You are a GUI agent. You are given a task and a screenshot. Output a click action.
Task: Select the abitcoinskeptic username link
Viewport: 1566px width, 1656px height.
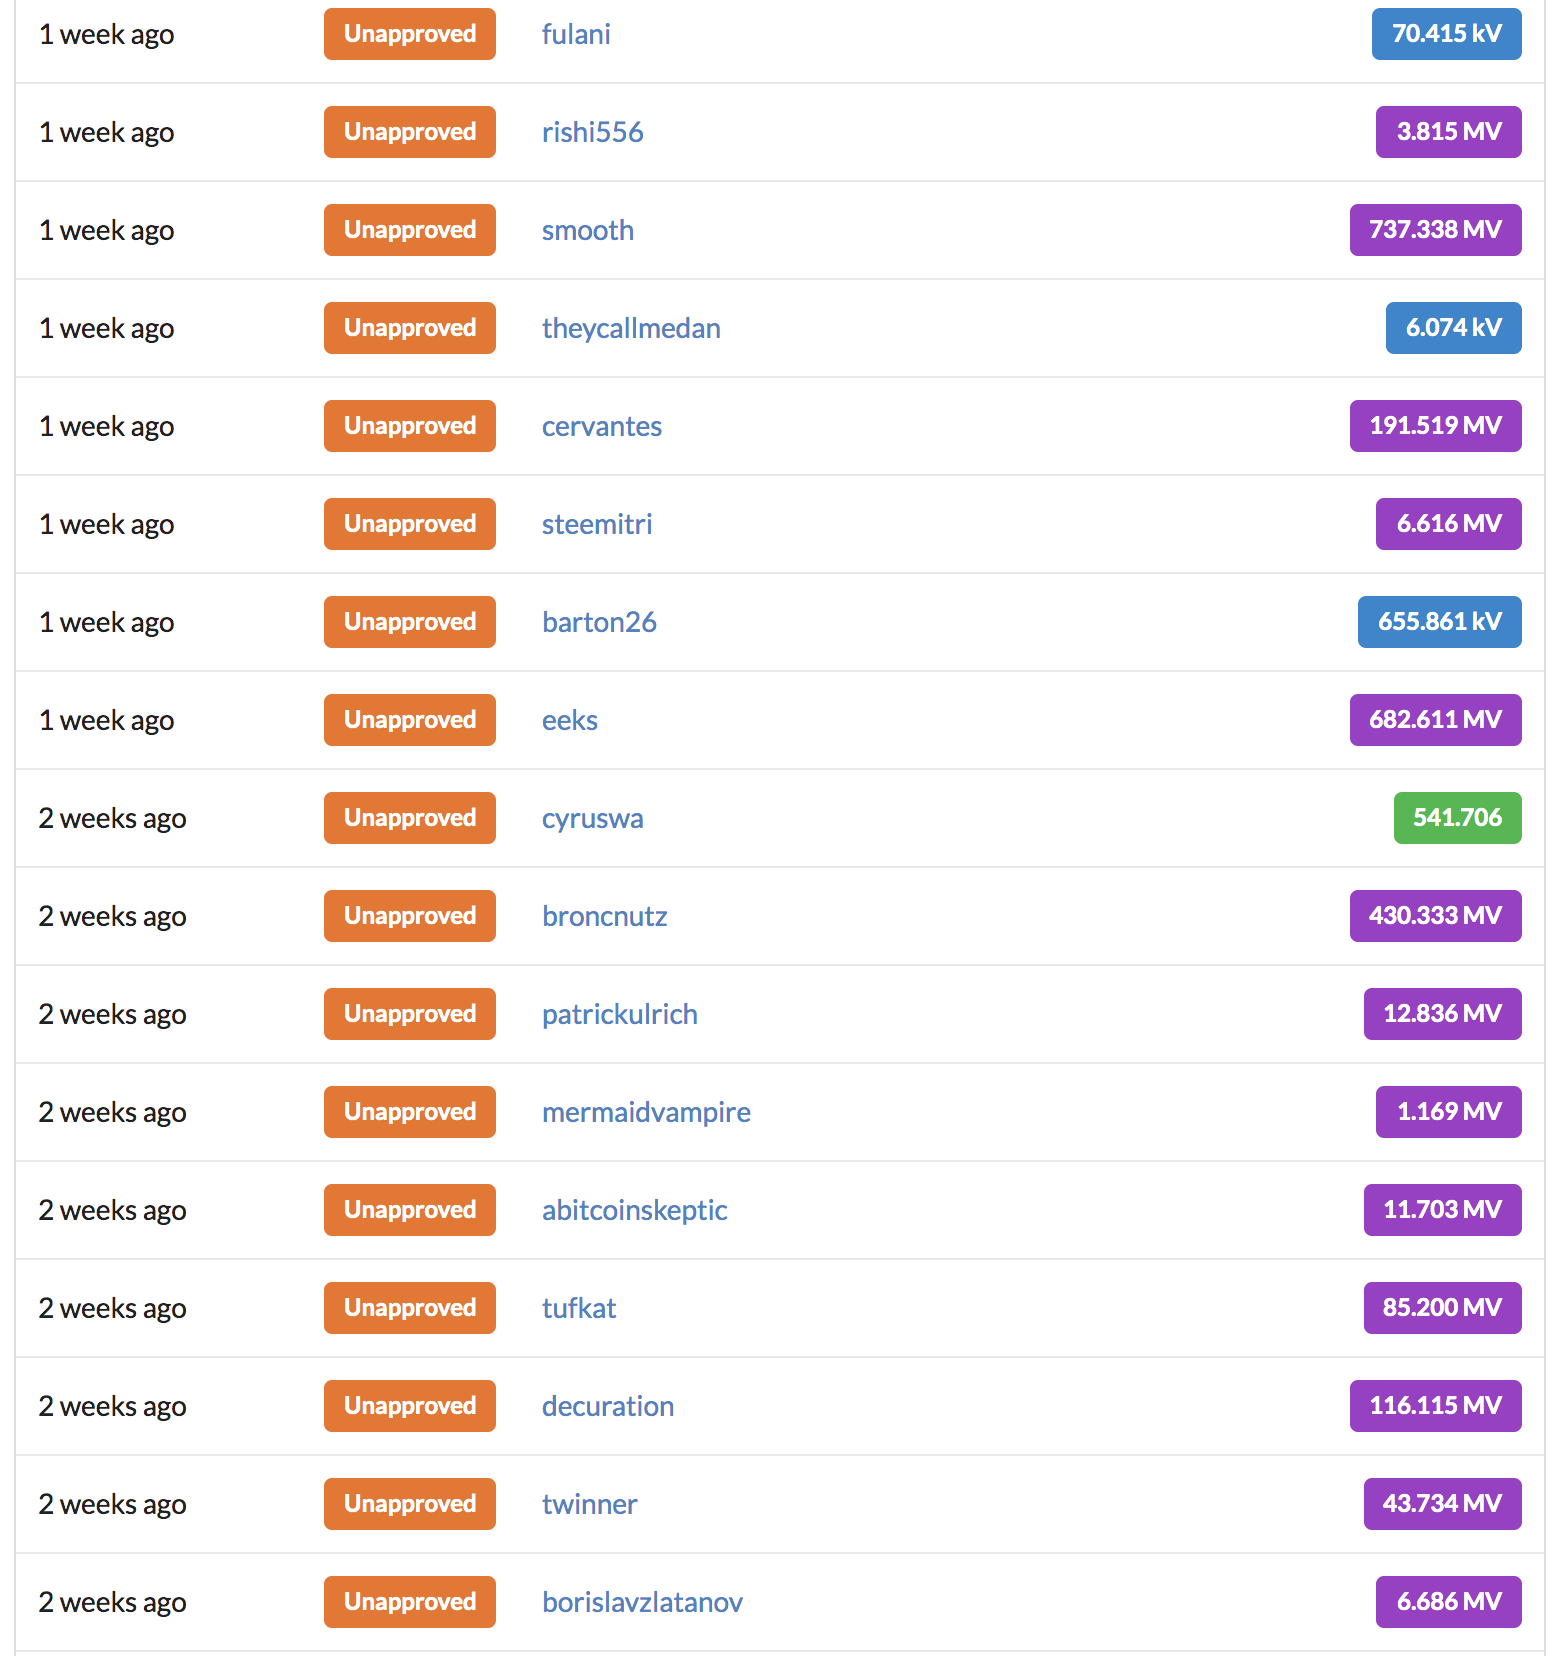pos(635,1210)
